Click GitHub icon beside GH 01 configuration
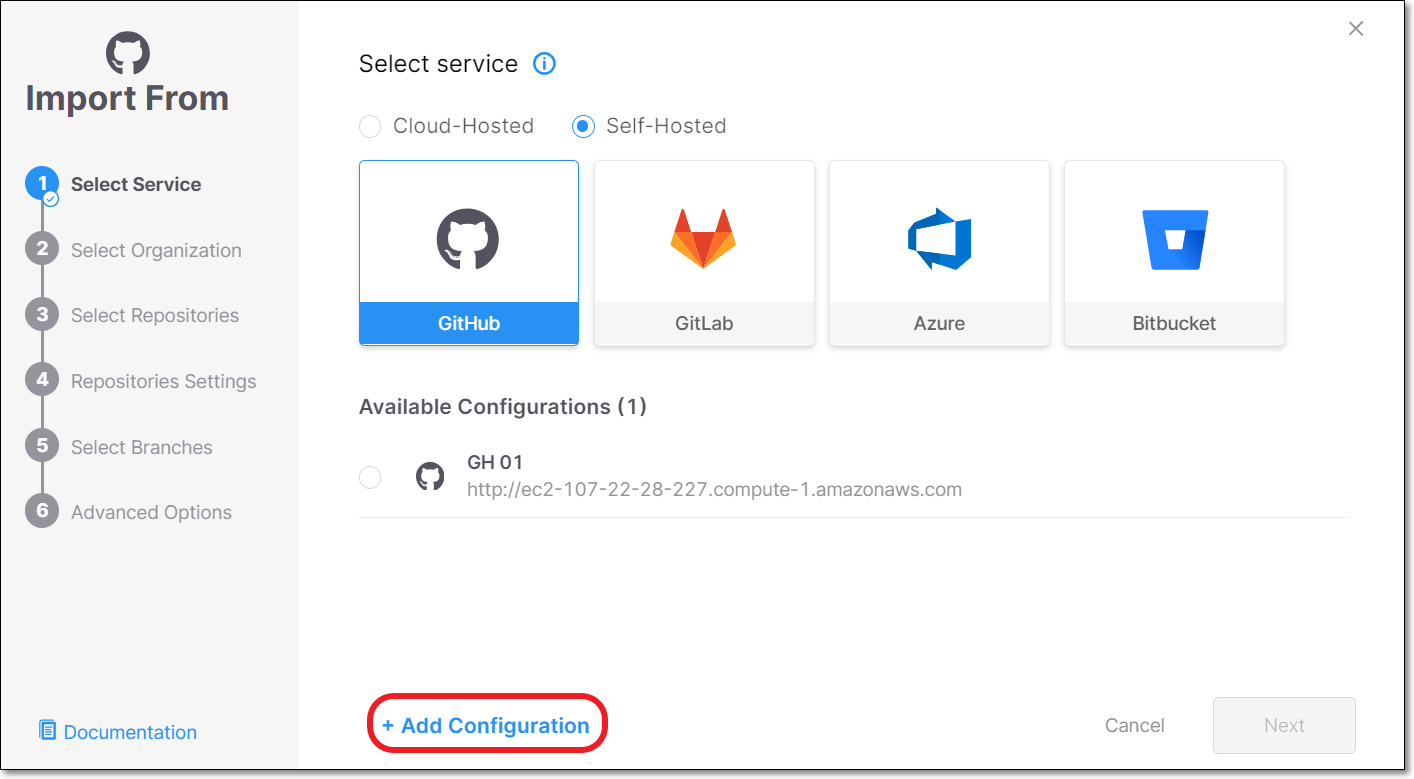1414x779 pixels. coord(430,476)
